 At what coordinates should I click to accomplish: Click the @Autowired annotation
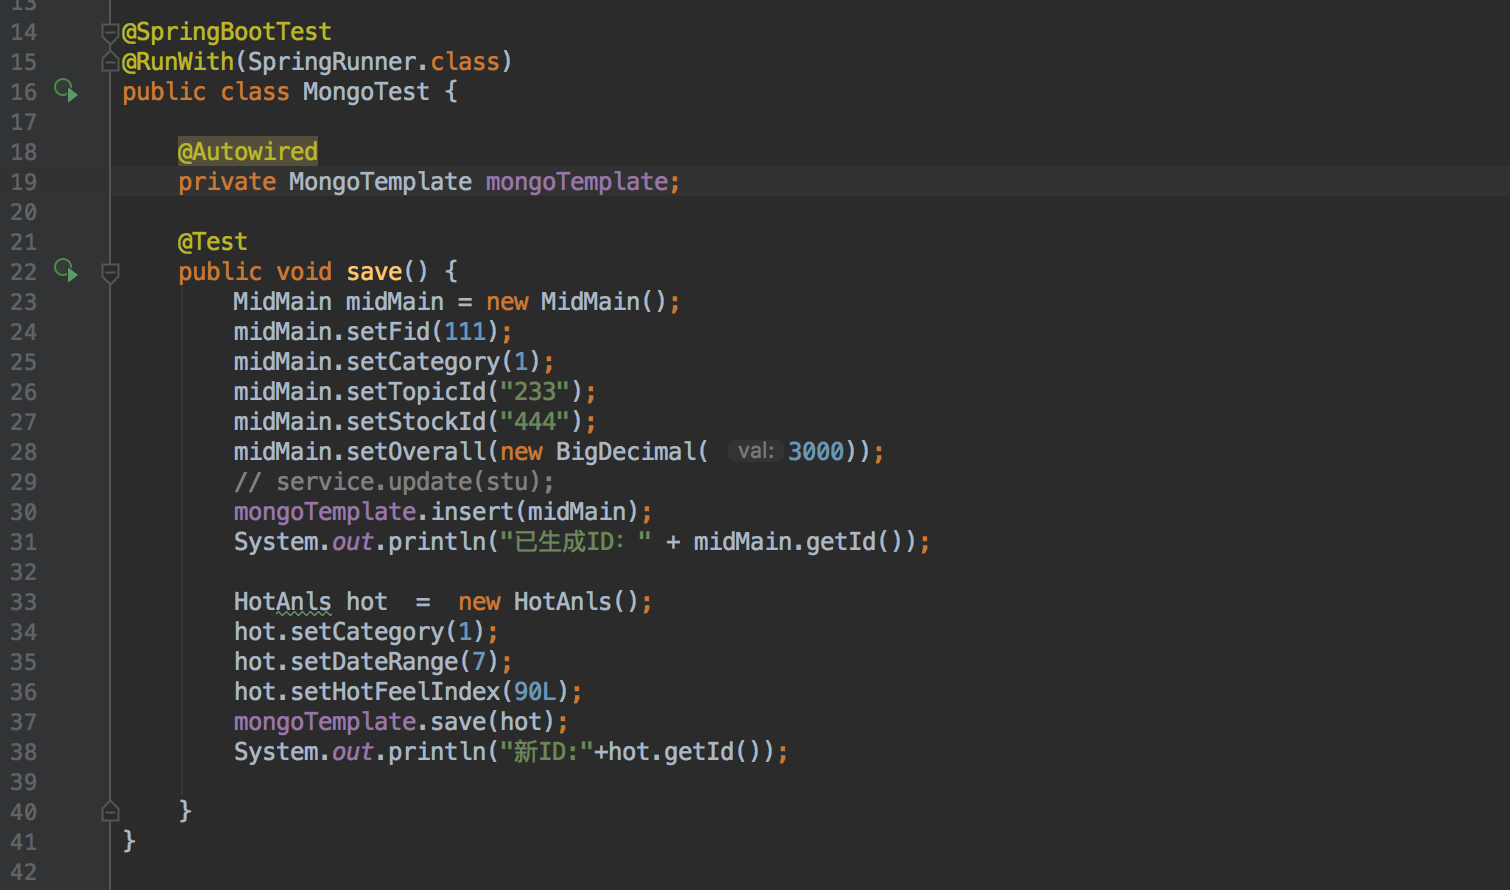(248, 152)
